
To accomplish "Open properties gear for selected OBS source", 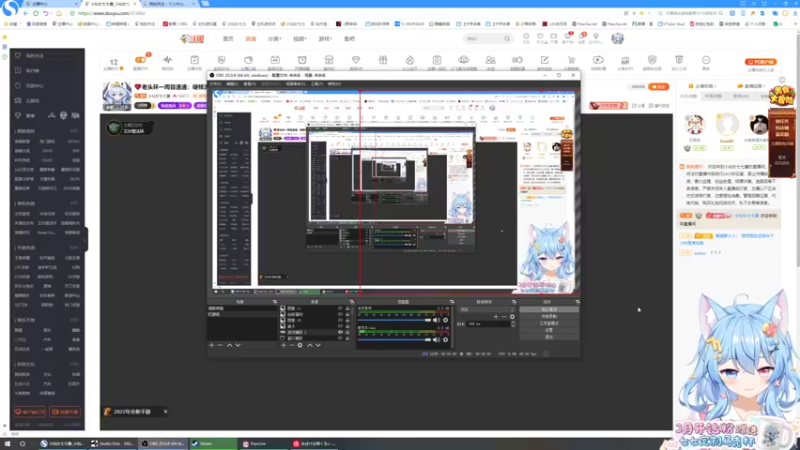I will 300,345.
